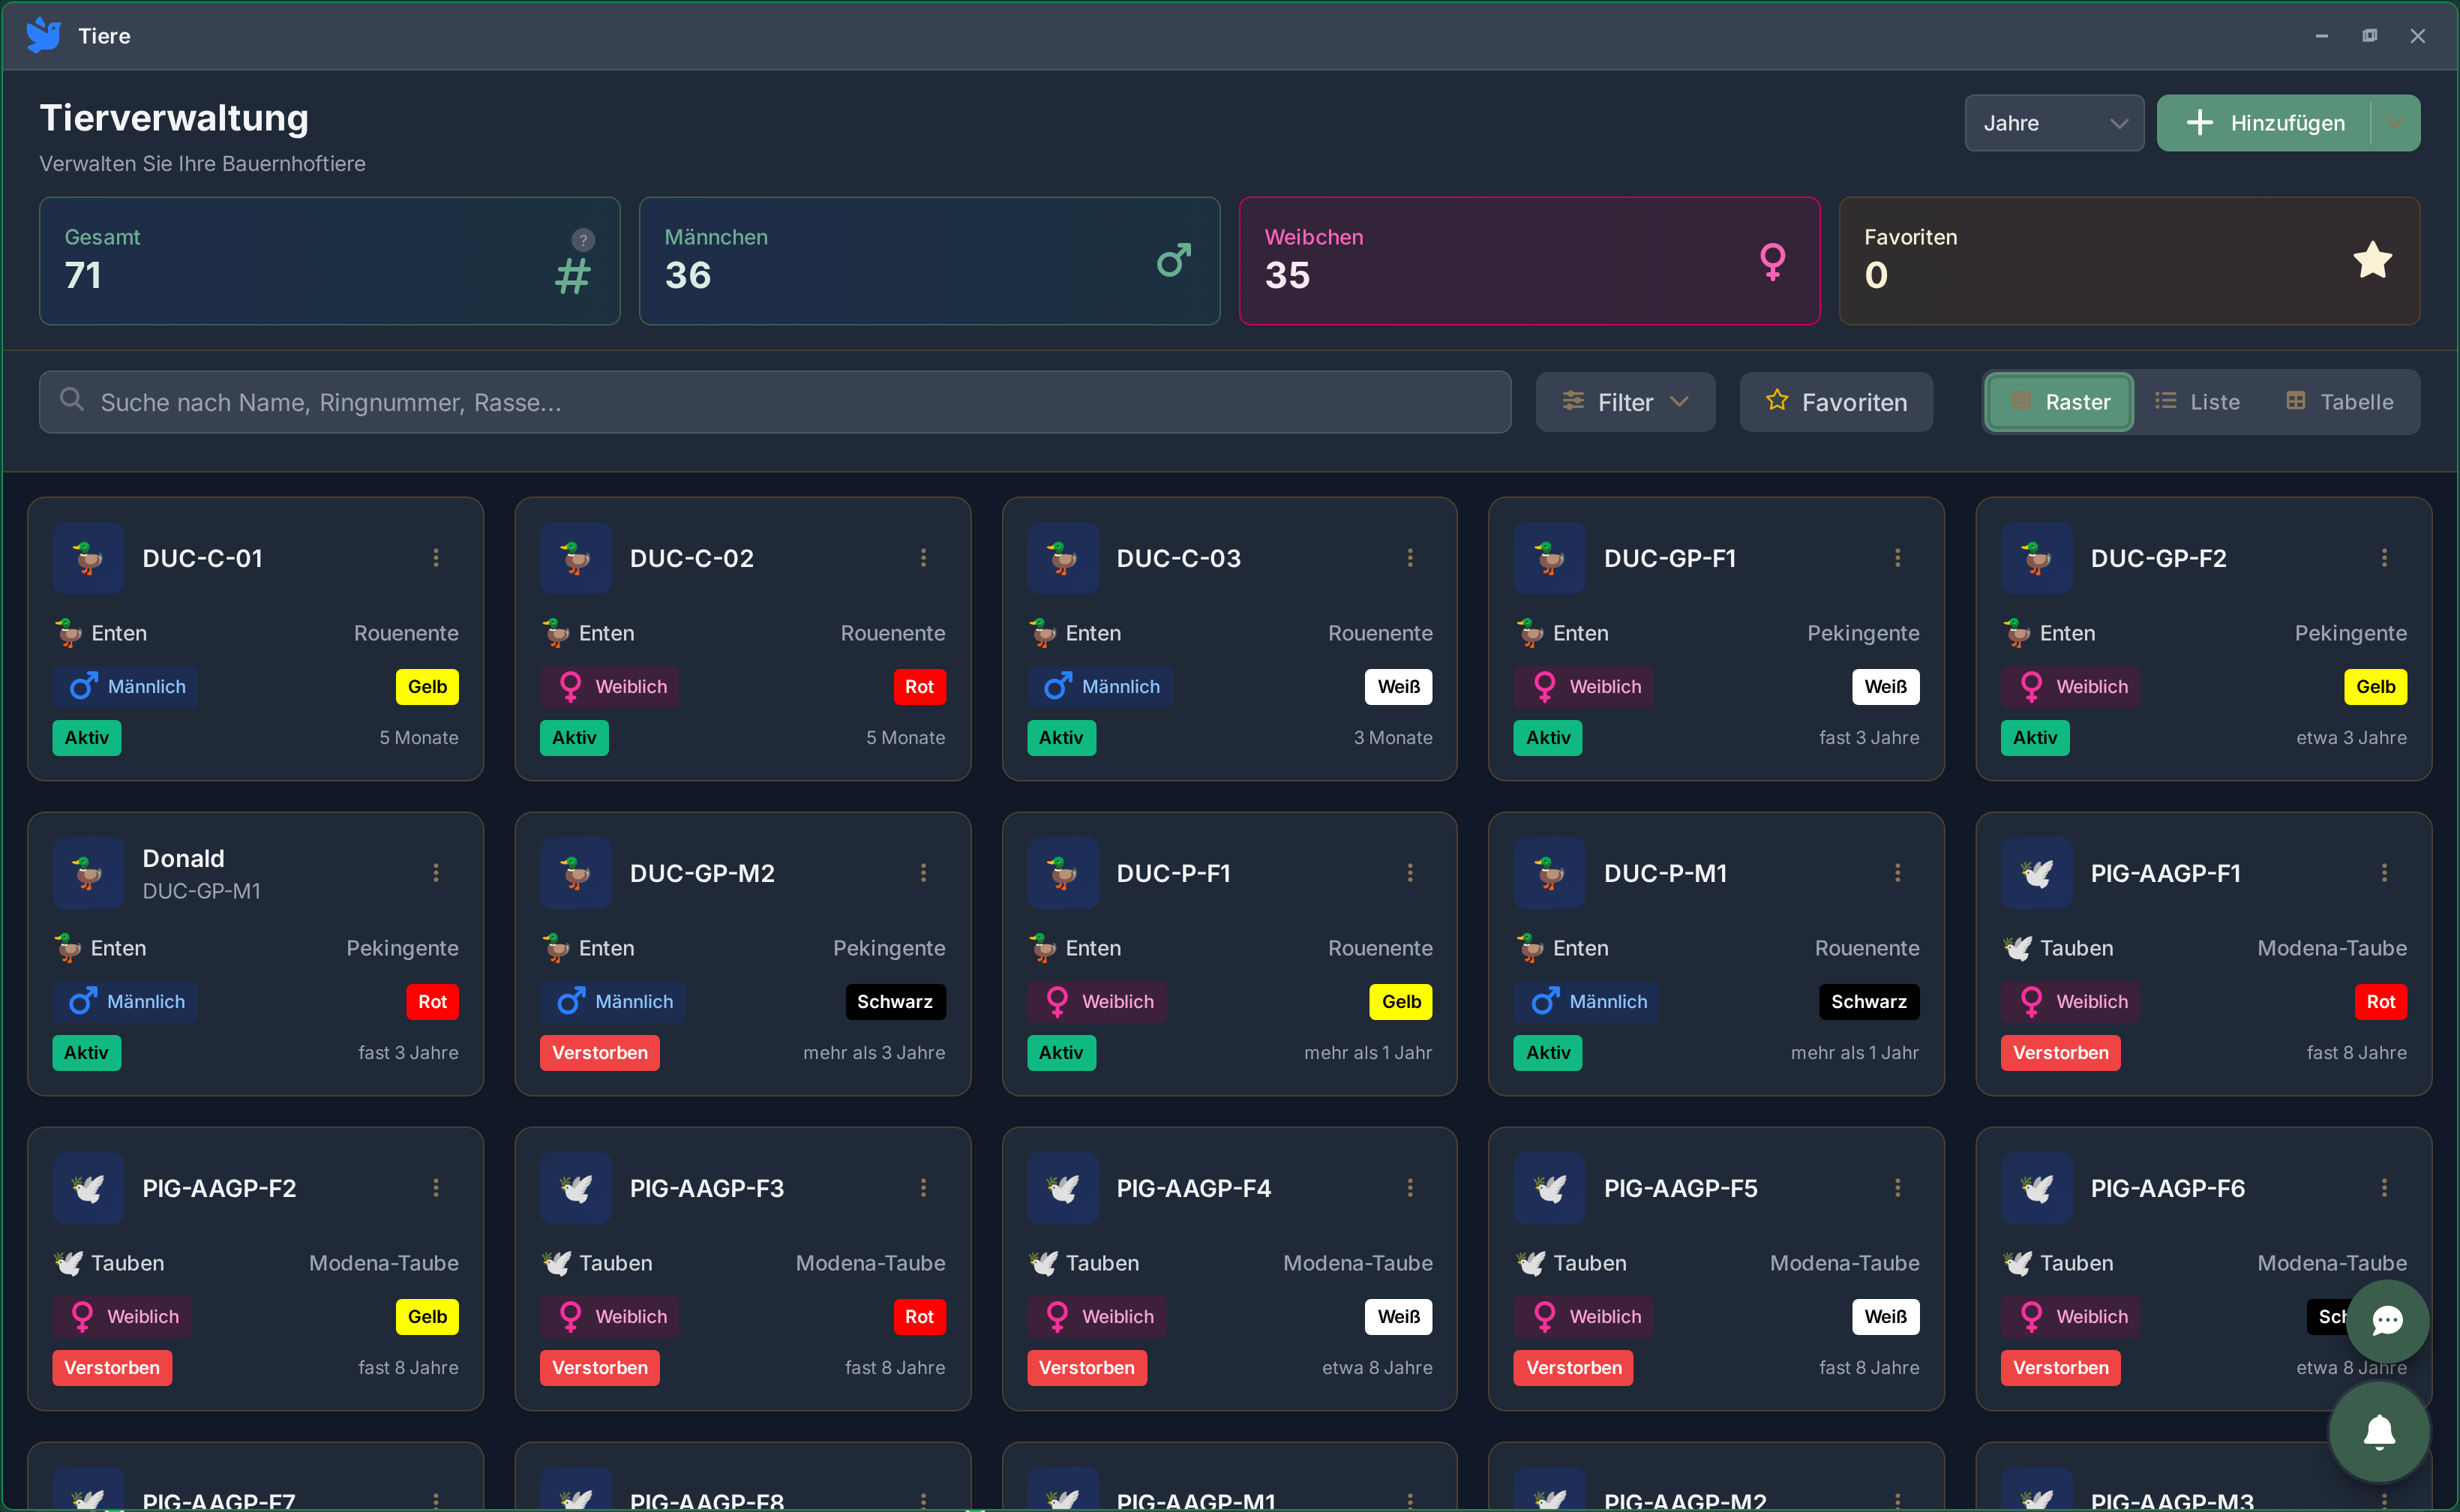Open three-dot menu on PIG-AAGP-F1 card
This screenshot has height=1512, width=2460.
[x=2384, y=873]
